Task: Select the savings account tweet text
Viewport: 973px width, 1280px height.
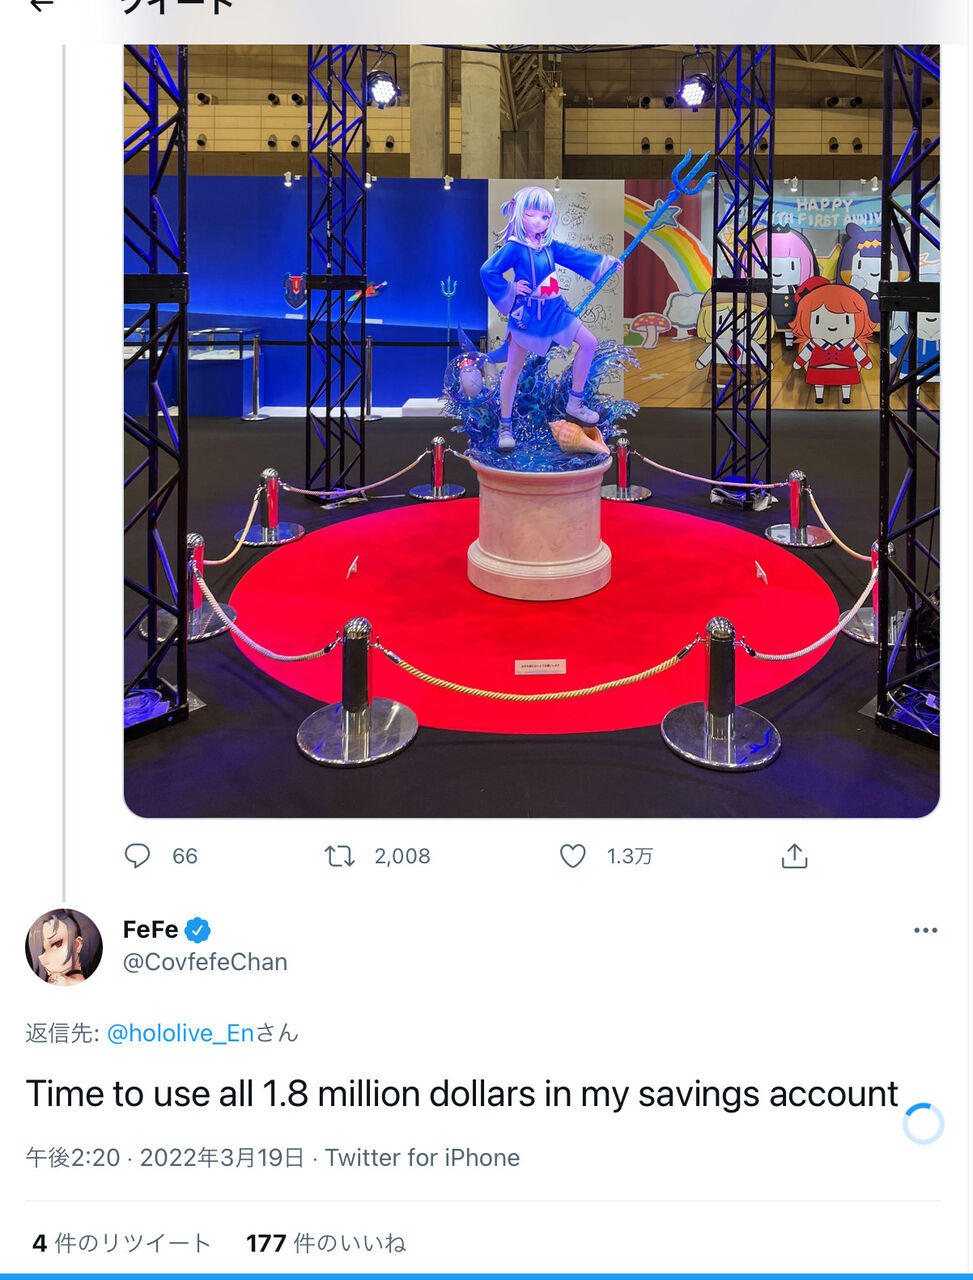Action: click(462, 1094)
